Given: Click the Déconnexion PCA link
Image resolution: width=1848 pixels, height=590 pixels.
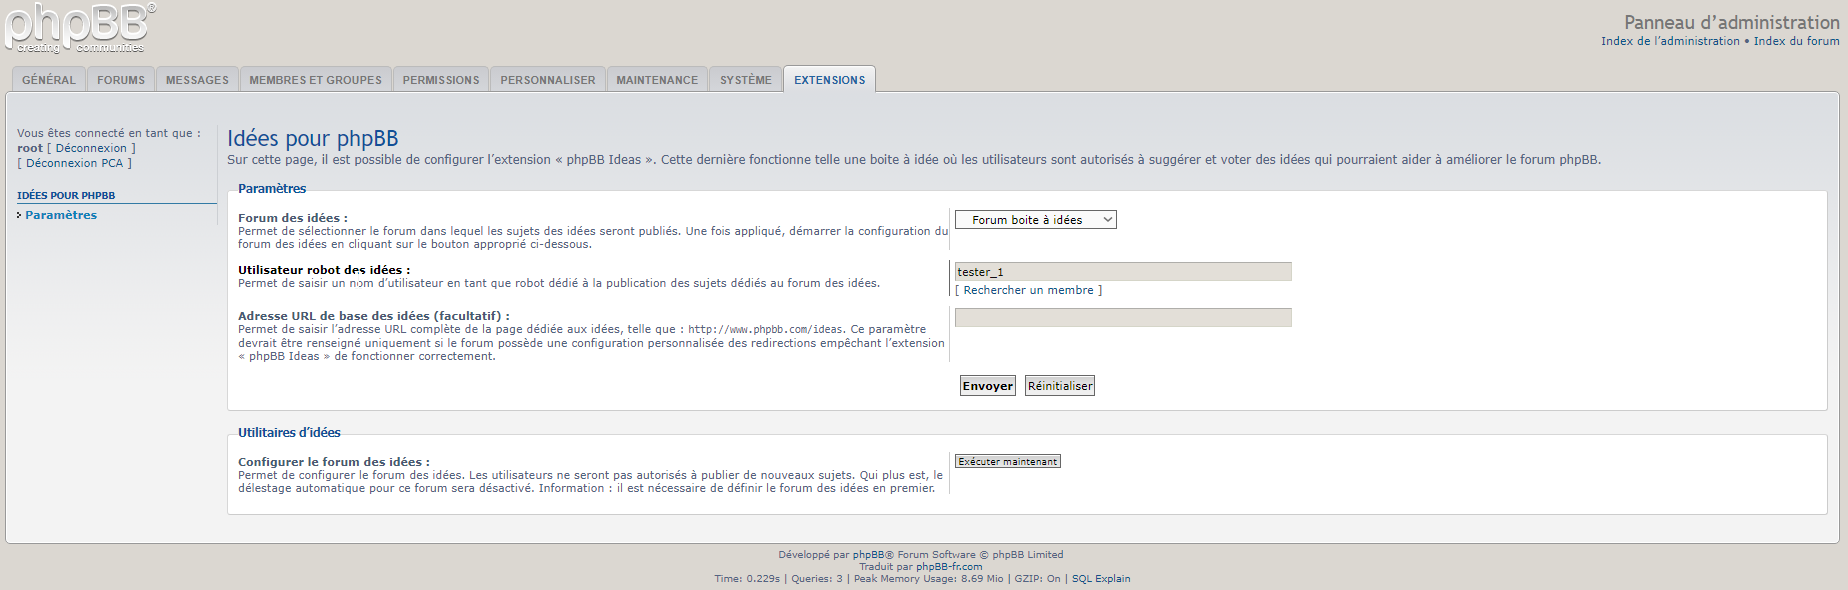Looking at the screenshot, I should click(74, 163).
